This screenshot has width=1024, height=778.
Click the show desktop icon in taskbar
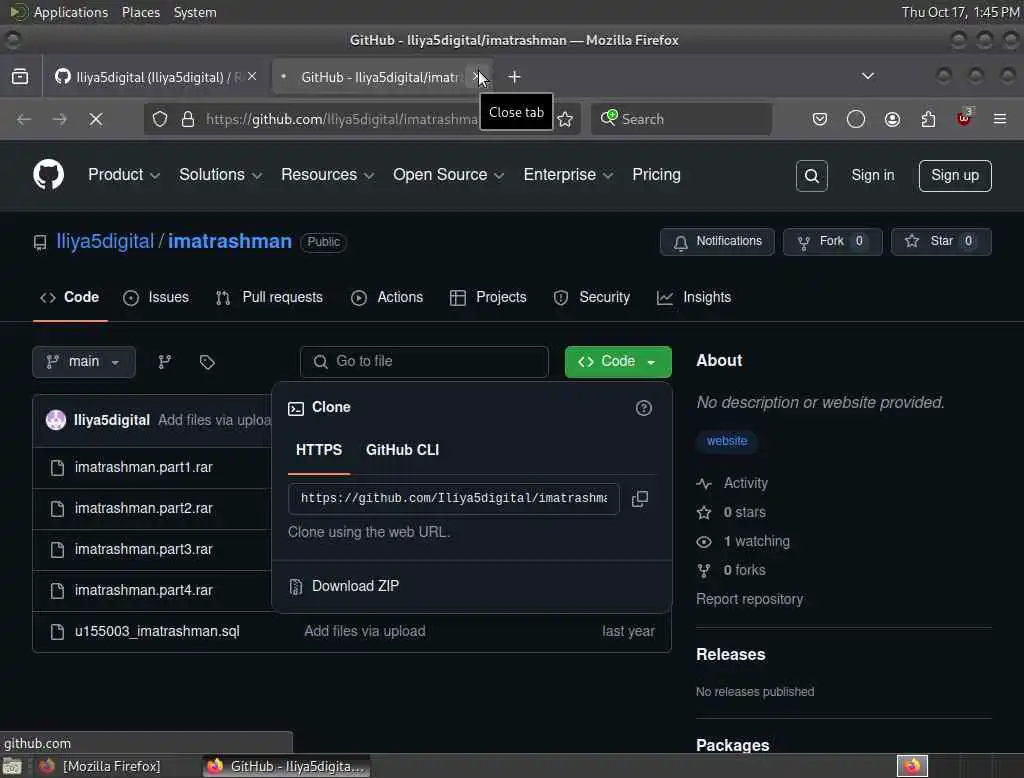(x=12, y=766)
